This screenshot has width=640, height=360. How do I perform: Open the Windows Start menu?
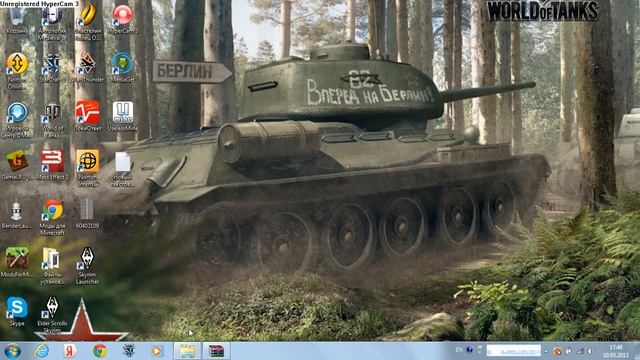[x=12, y=351]
